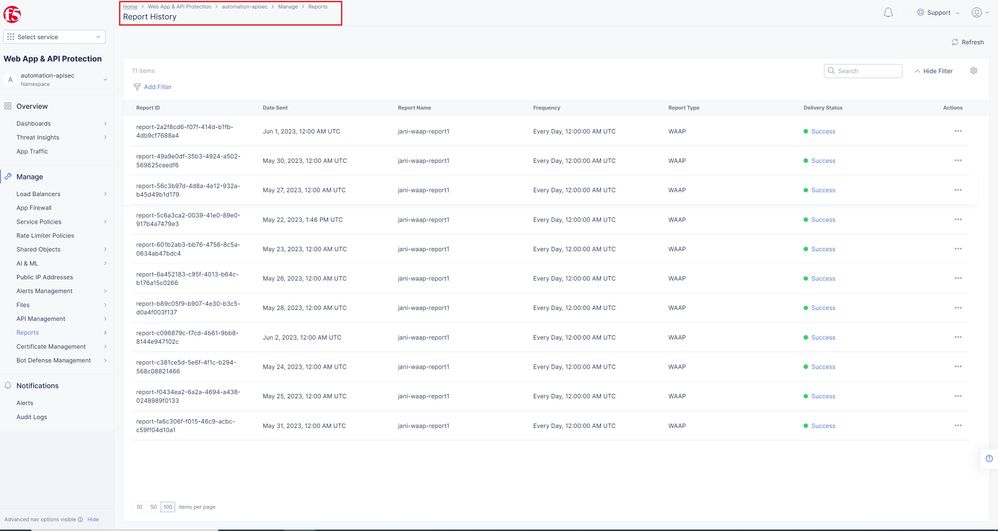Click the Add Filter funnel icon

(x=137, y=87)
